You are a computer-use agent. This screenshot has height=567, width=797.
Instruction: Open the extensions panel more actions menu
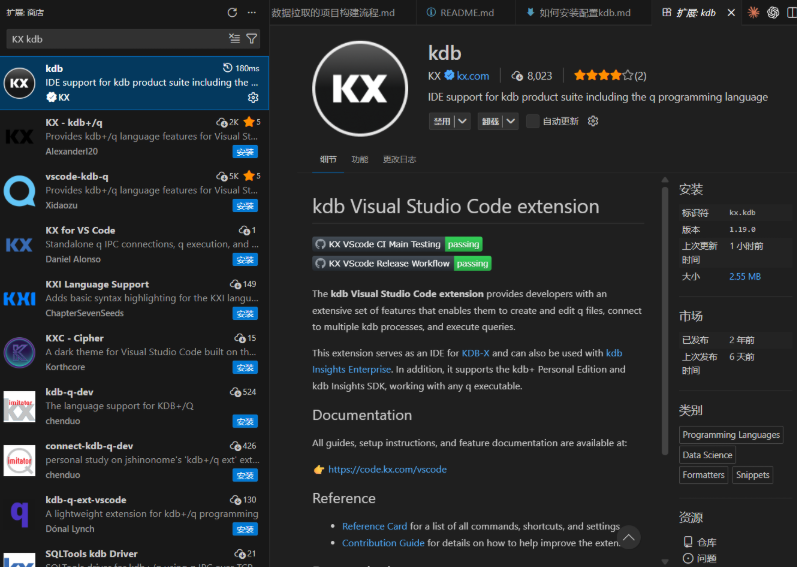[x=252, y=13]
